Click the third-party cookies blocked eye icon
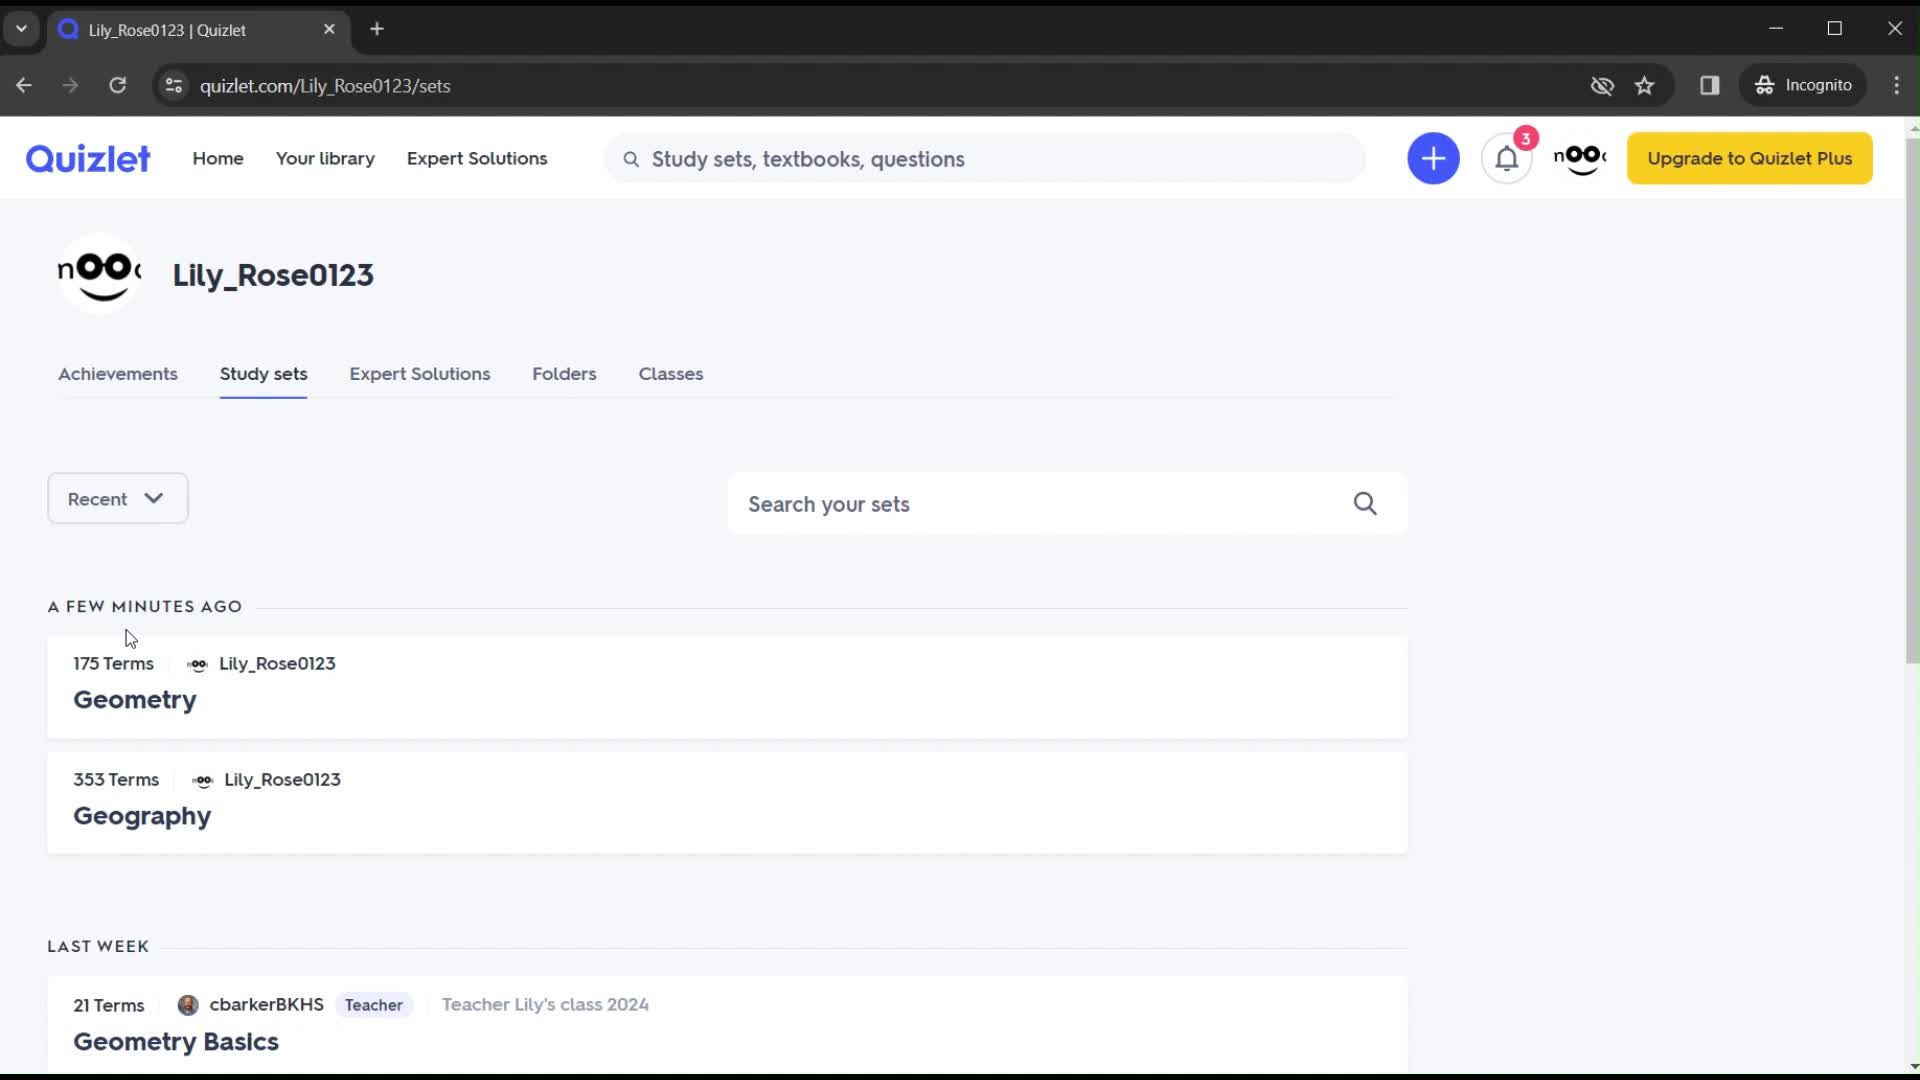1920x1080 pixels. click(x=1602, y=85)
